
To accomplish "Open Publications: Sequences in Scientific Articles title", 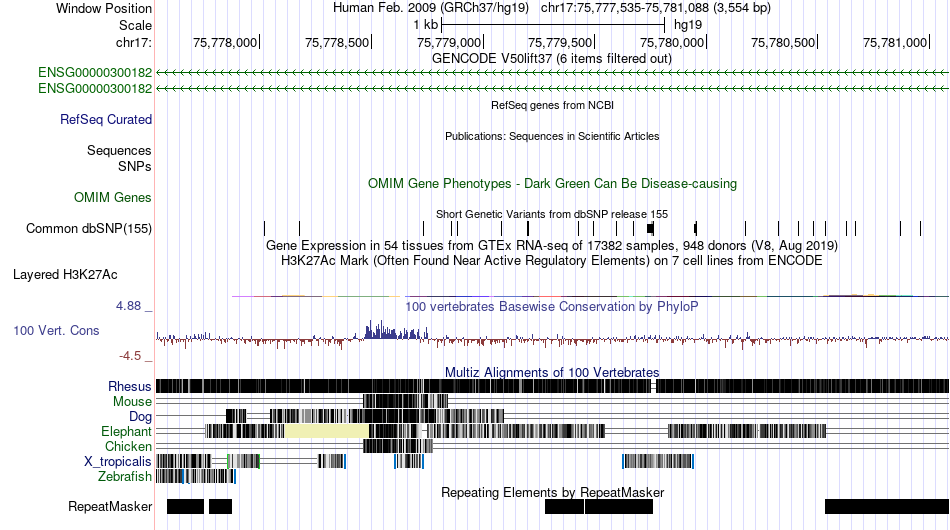I will [552, 136].
